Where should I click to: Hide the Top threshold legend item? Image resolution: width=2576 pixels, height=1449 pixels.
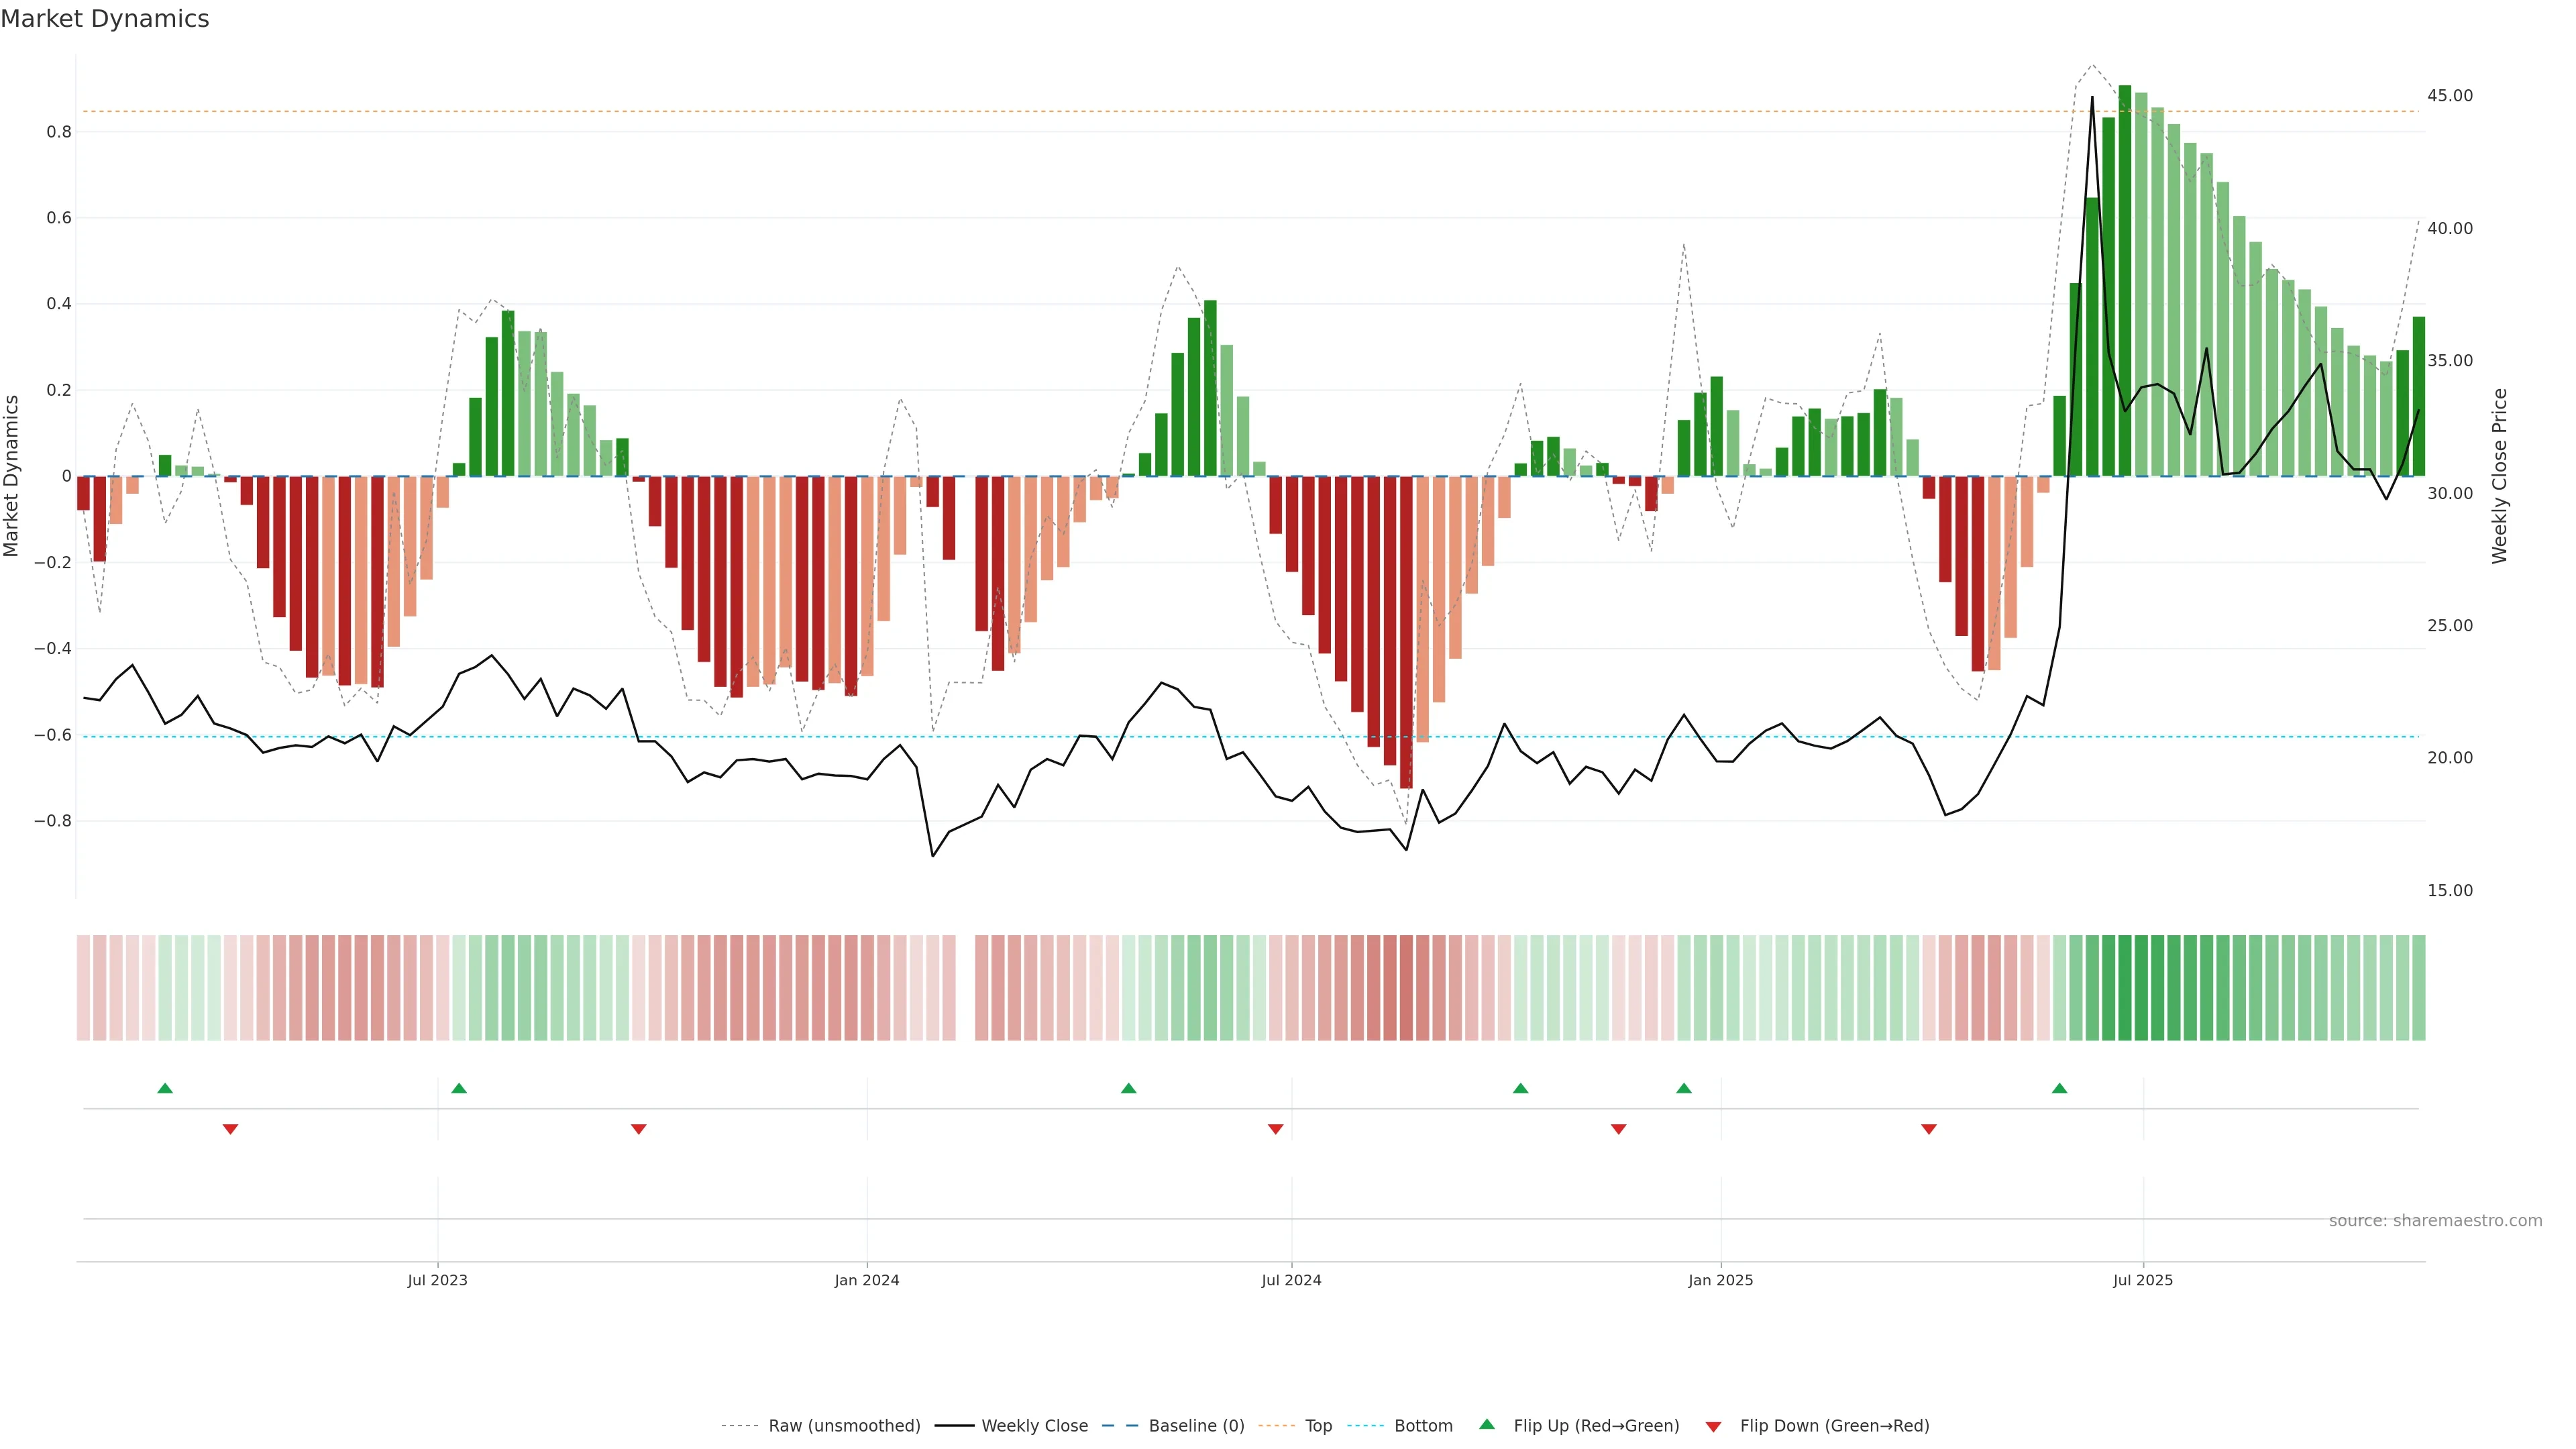pos(1318,1426)
